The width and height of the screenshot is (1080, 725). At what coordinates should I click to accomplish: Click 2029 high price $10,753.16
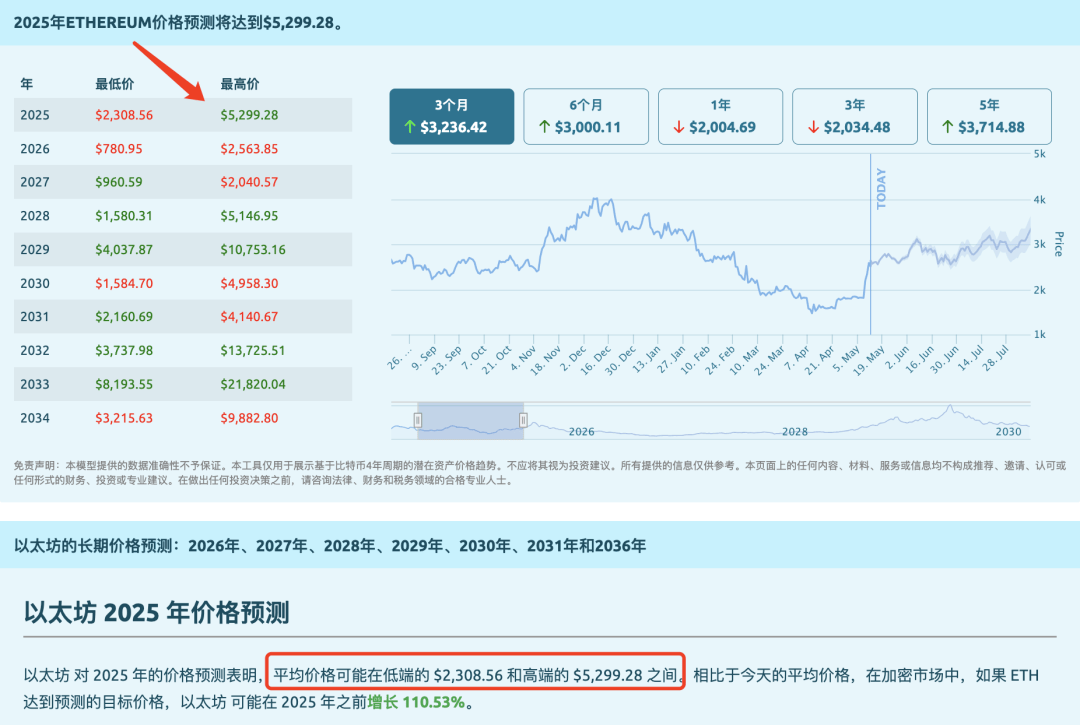(253, 250)
